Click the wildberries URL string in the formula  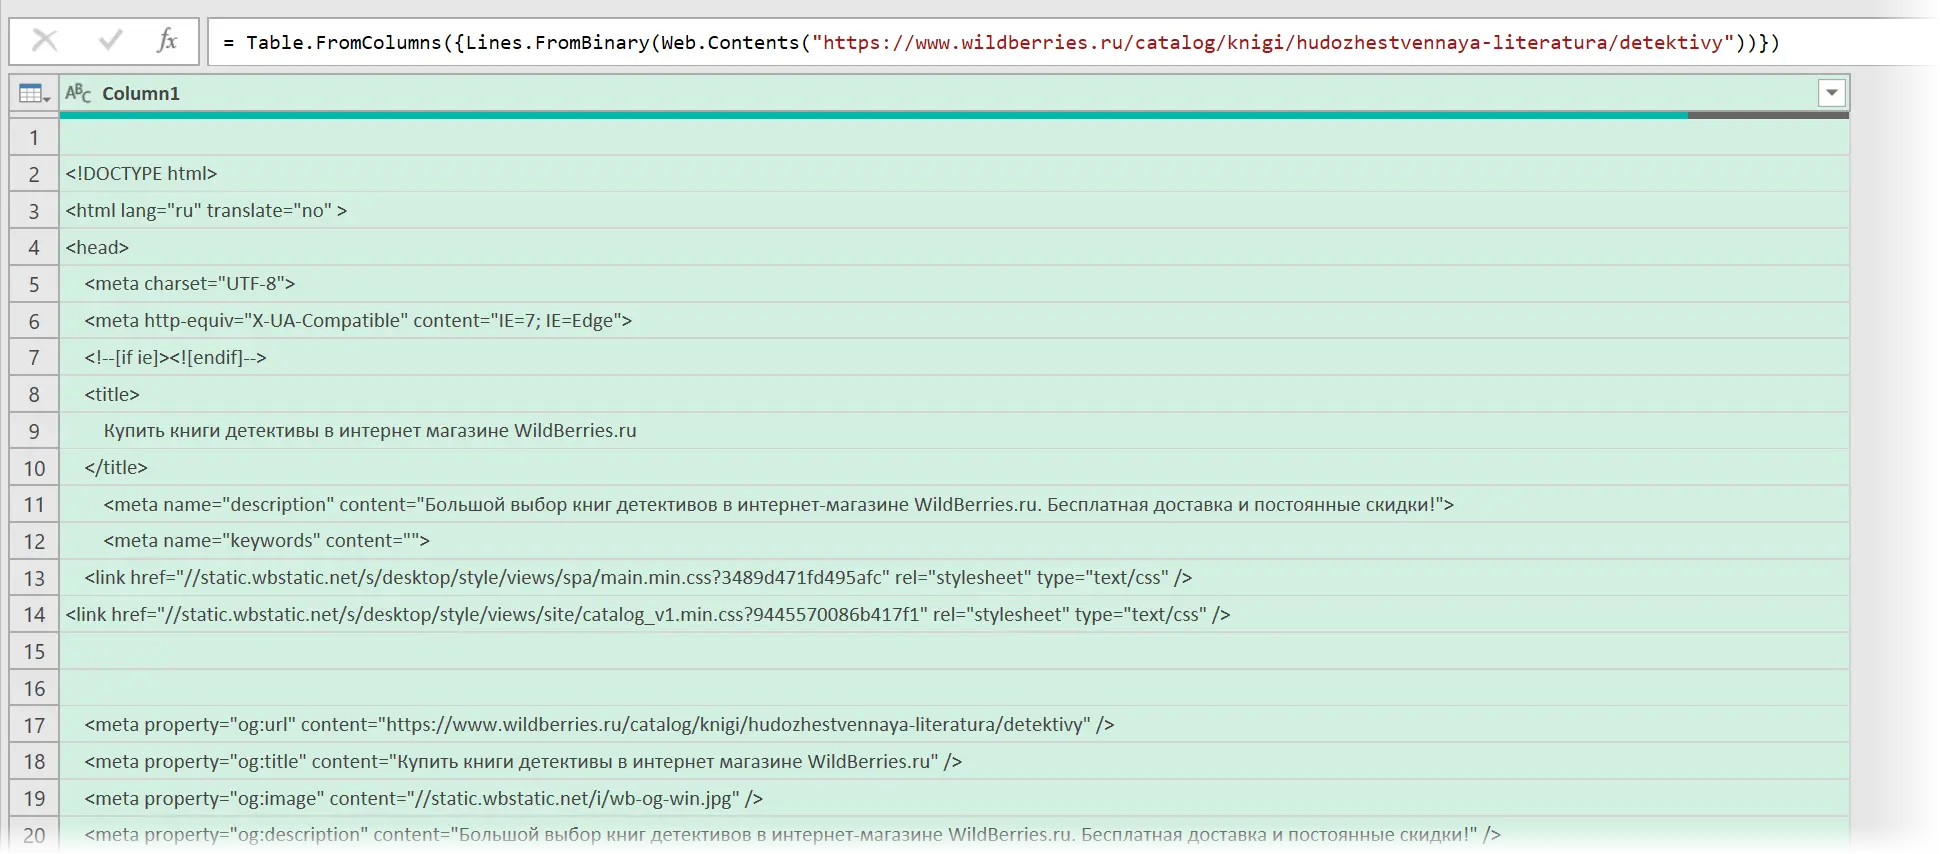(x=1273, y=42)
